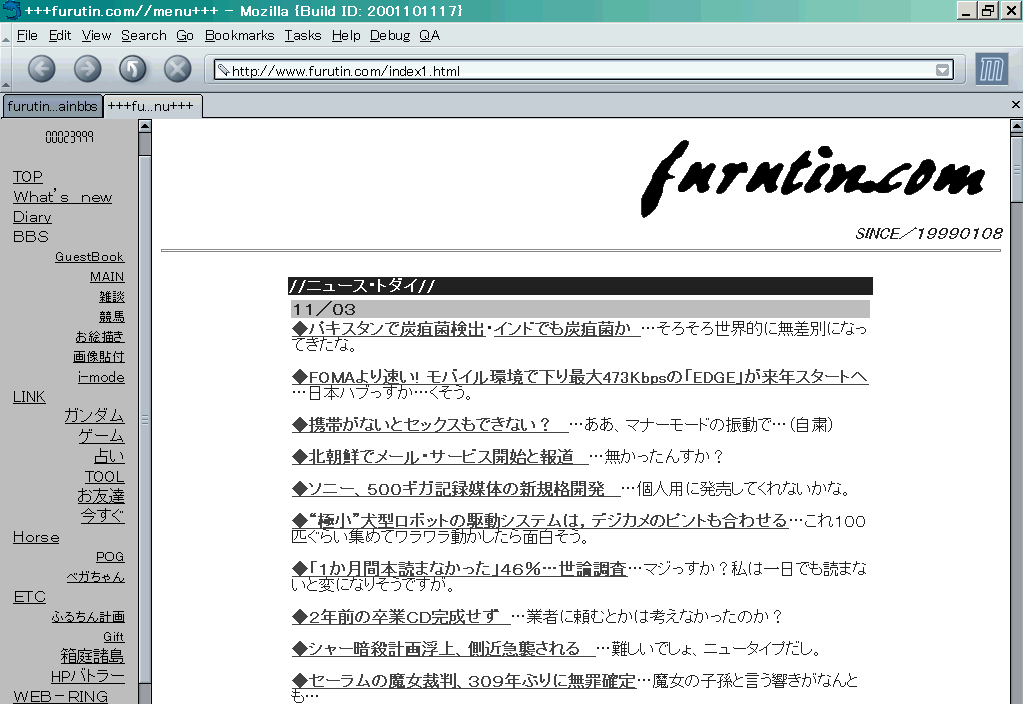Open the FOMAより速い EDGE news link
The width and height of the screenshot is (1023, 704).
tap(580, 376)
